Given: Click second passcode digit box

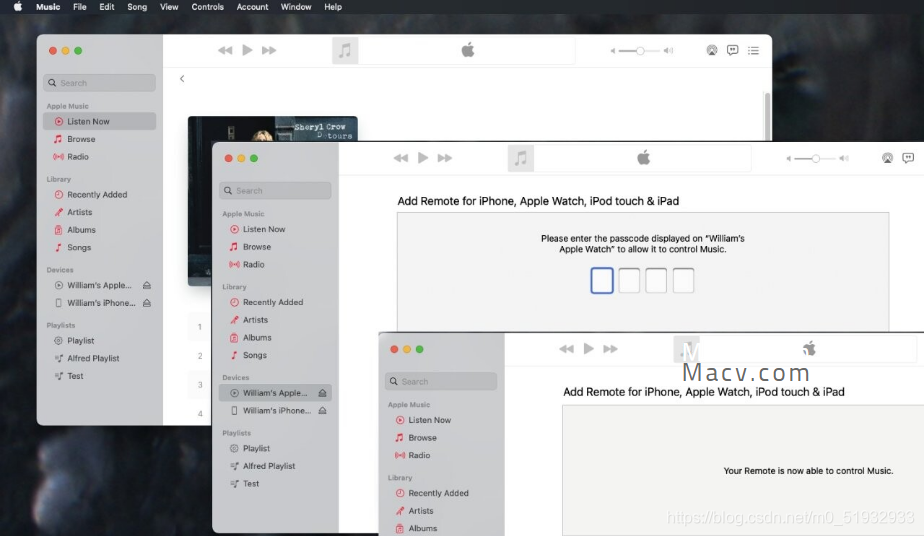Looking at the screenshot, I should (x=629, y=280).
